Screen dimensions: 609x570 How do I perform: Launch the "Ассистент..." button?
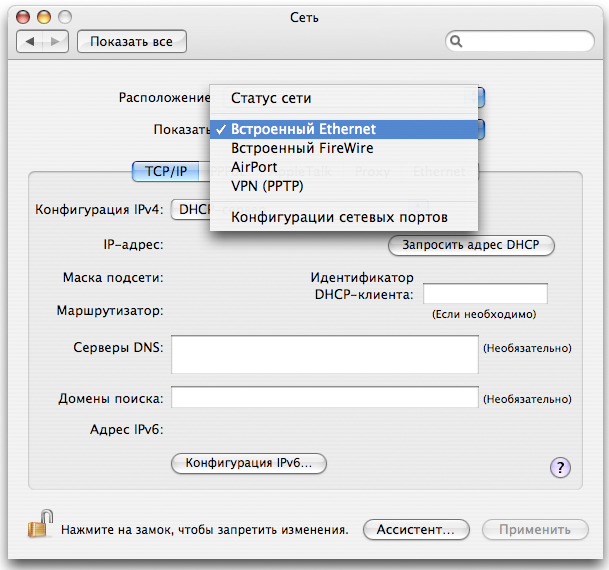click(415, 530)
